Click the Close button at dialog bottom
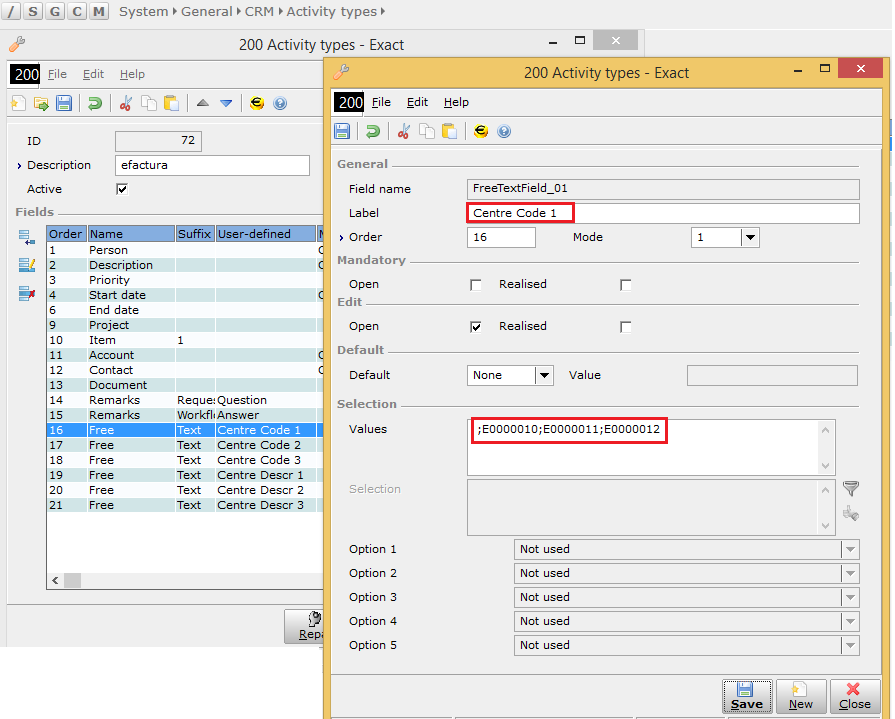Image resolution: width=895 pixels, height=719 pixels. [x=854, y=696]
